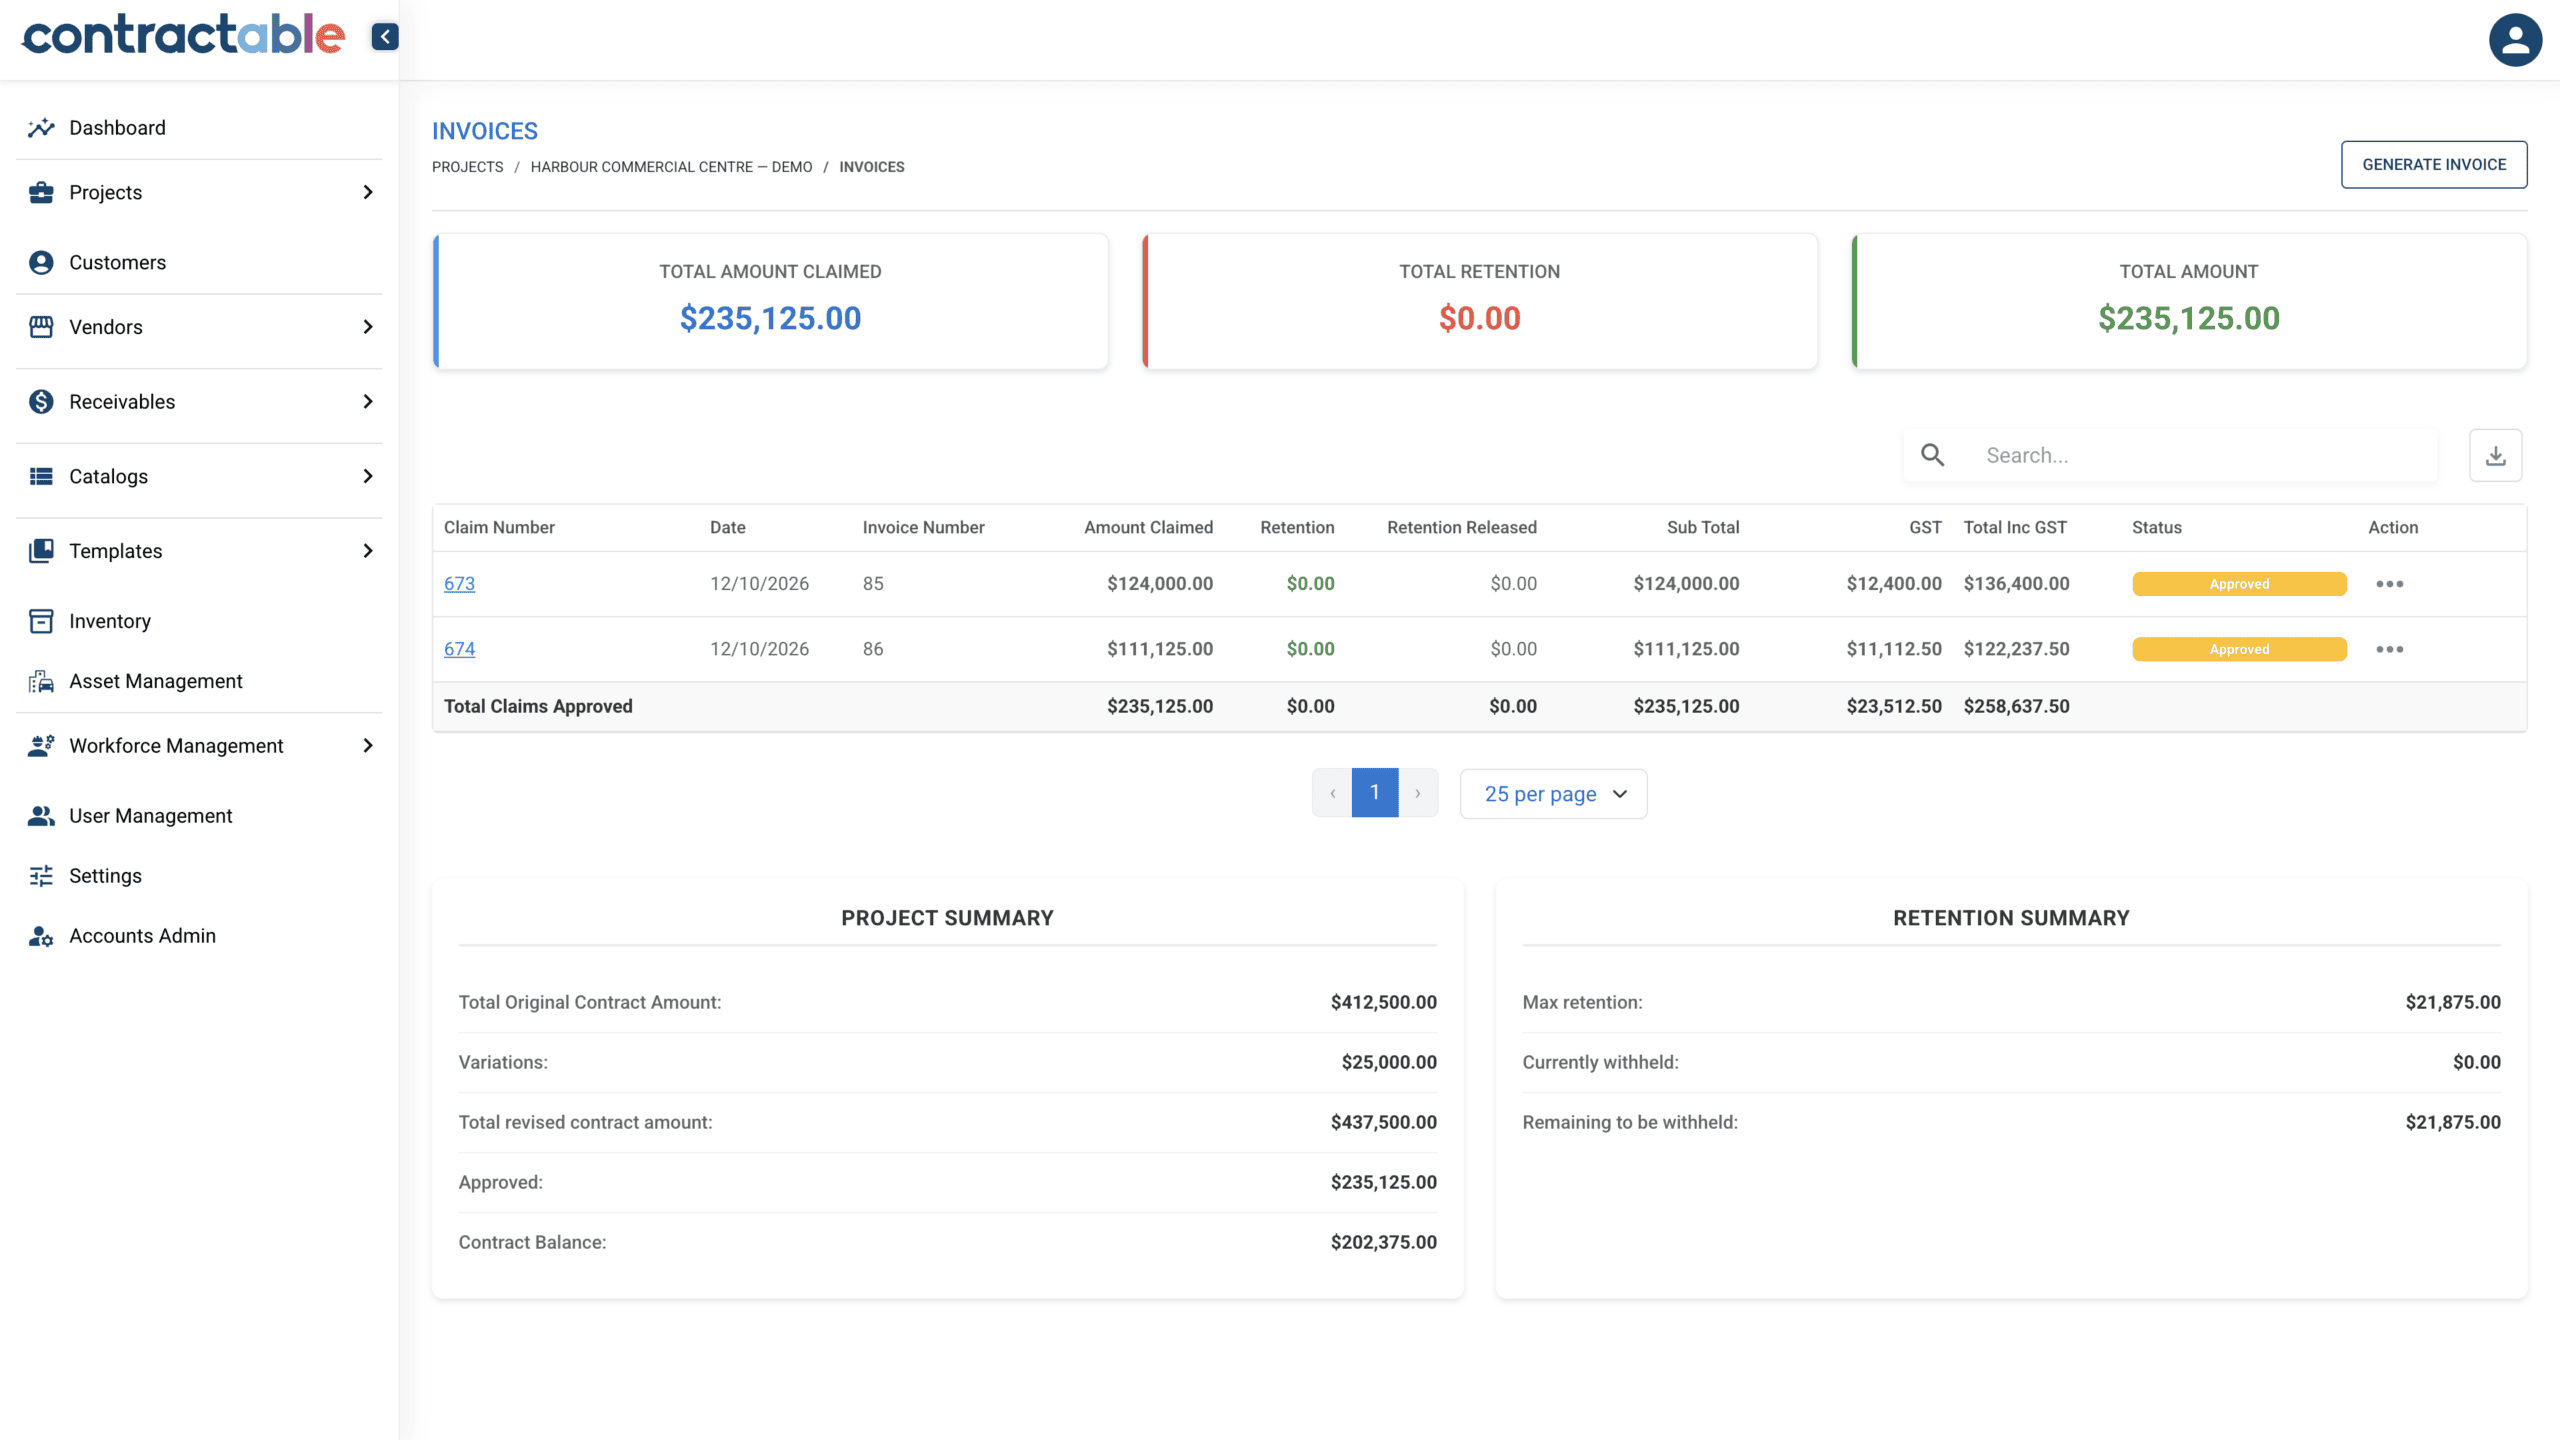Viewport: 2560px width, 1440px height.
Task: Expand the Templates submenu chevron
Action: point(368,551)
